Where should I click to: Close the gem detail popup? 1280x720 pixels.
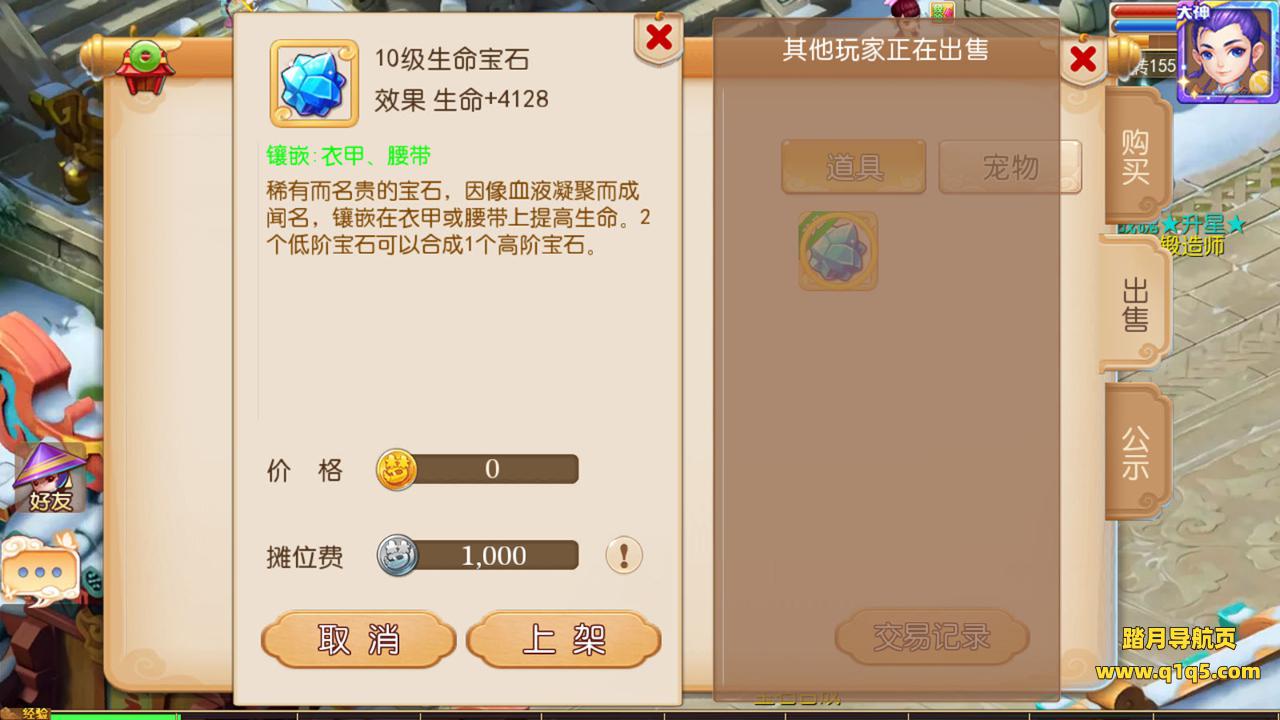coord(659,38)
